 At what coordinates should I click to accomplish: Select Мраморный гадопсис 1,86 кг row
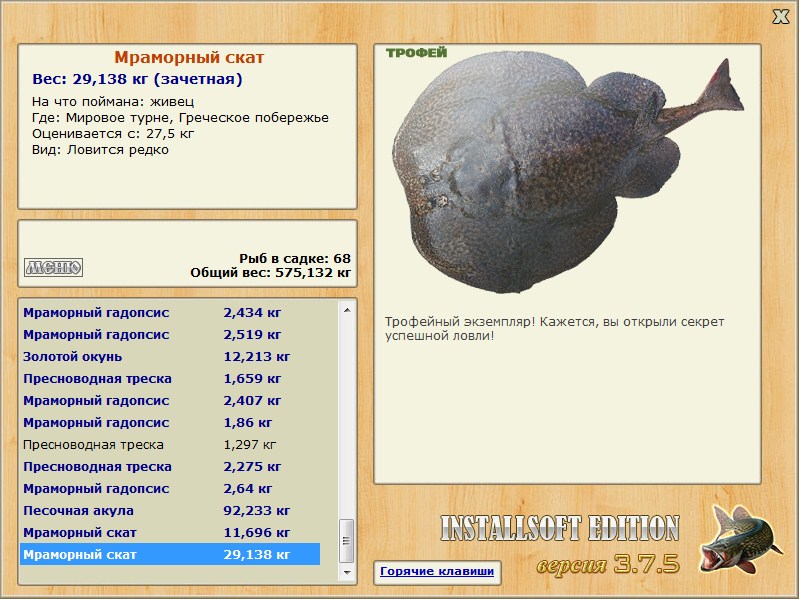(x=170, y=422)
